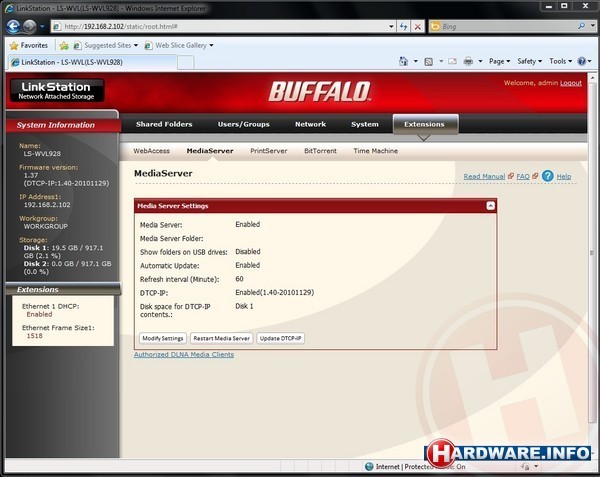Open the Favorites star button
600x477 pixels.
tap(29, 46)
